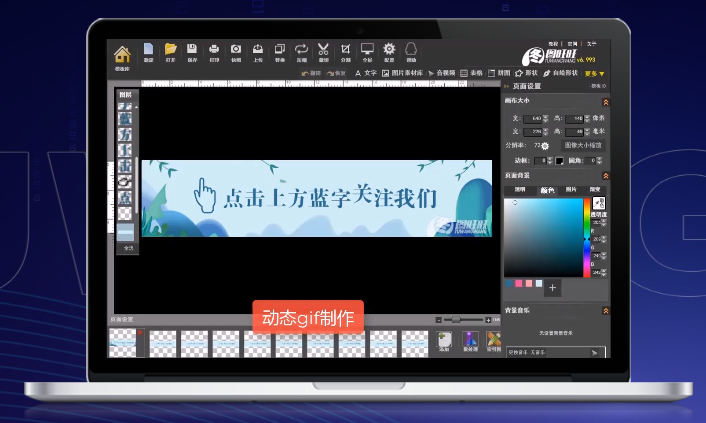Screen dimensions: 706x423
Task: Collapse the 页面设置 panel using double arrows
Action: [506, 86]
